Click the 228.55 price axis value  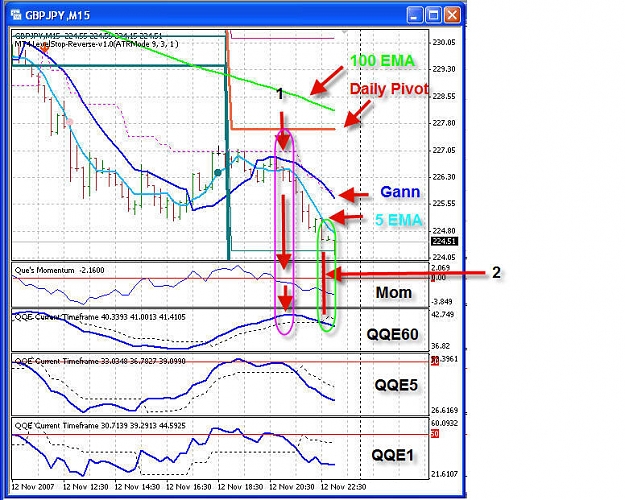[x=444, y=96]
